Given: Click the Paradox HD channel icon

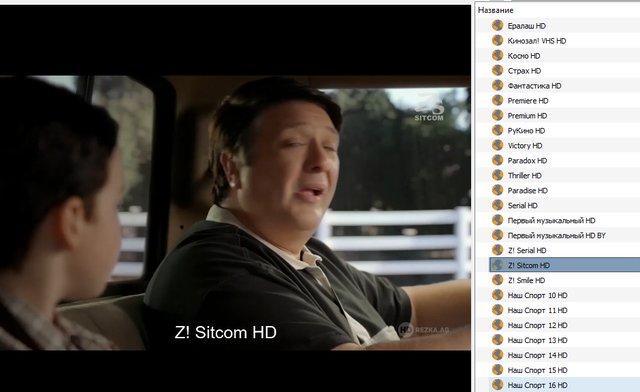Looking at the screenshot, I should point(497,160).
